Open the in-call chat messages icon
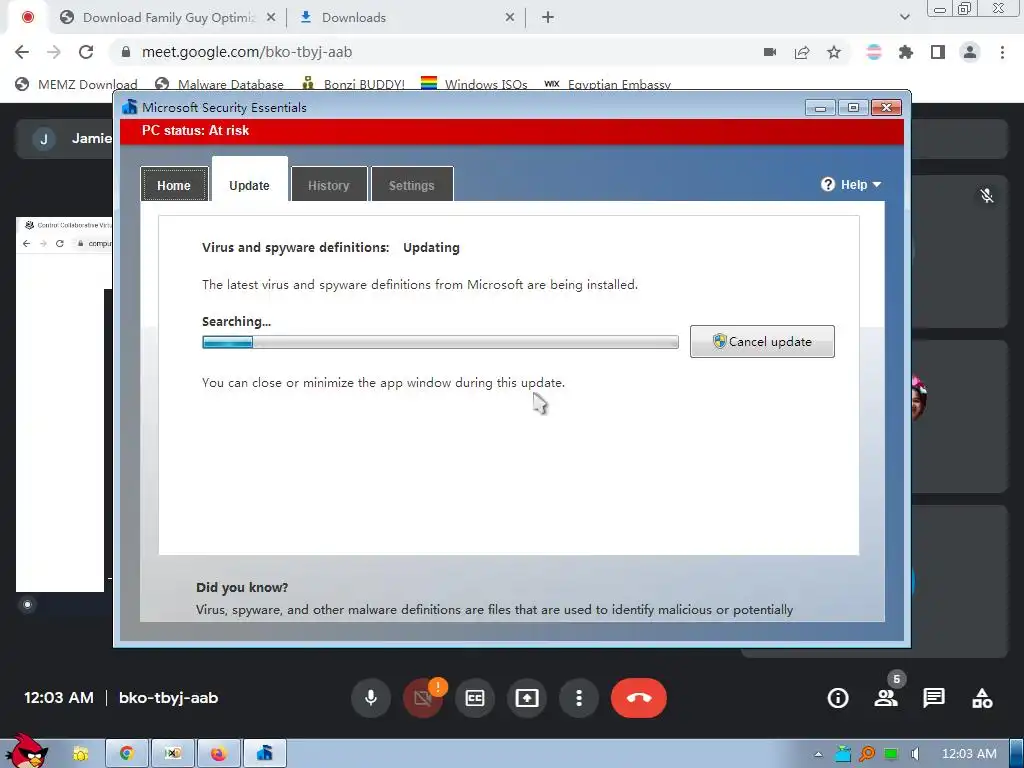1024x768 pixels. [934, 698]
